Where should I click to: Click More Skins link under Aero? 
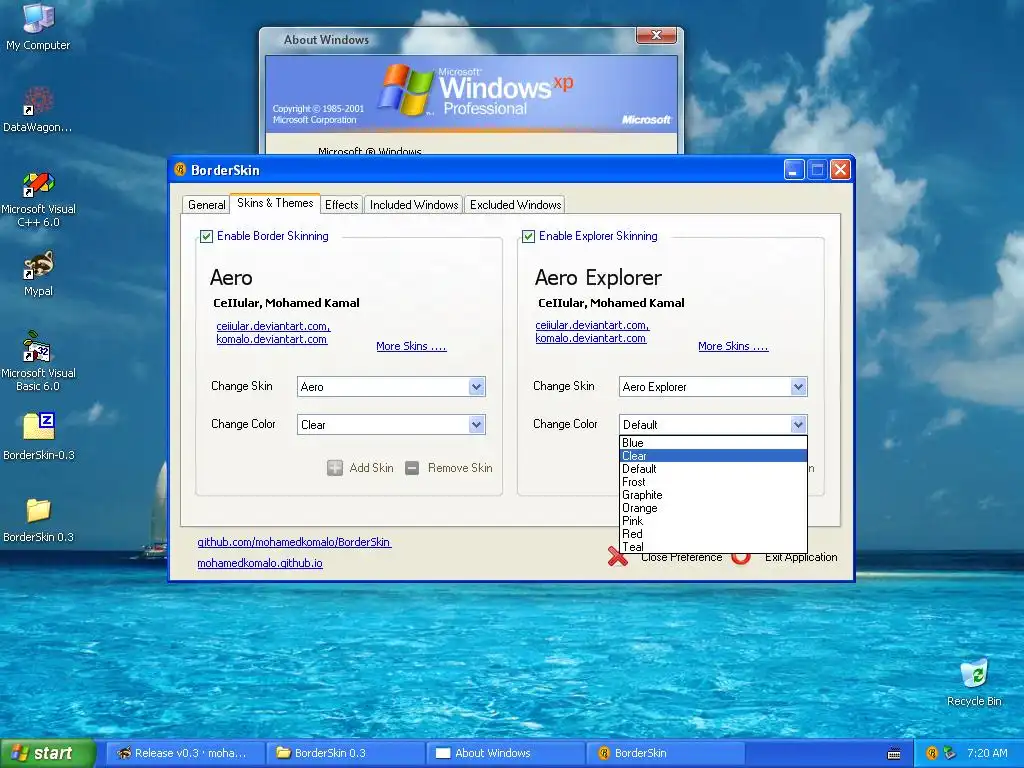point(411,346)
